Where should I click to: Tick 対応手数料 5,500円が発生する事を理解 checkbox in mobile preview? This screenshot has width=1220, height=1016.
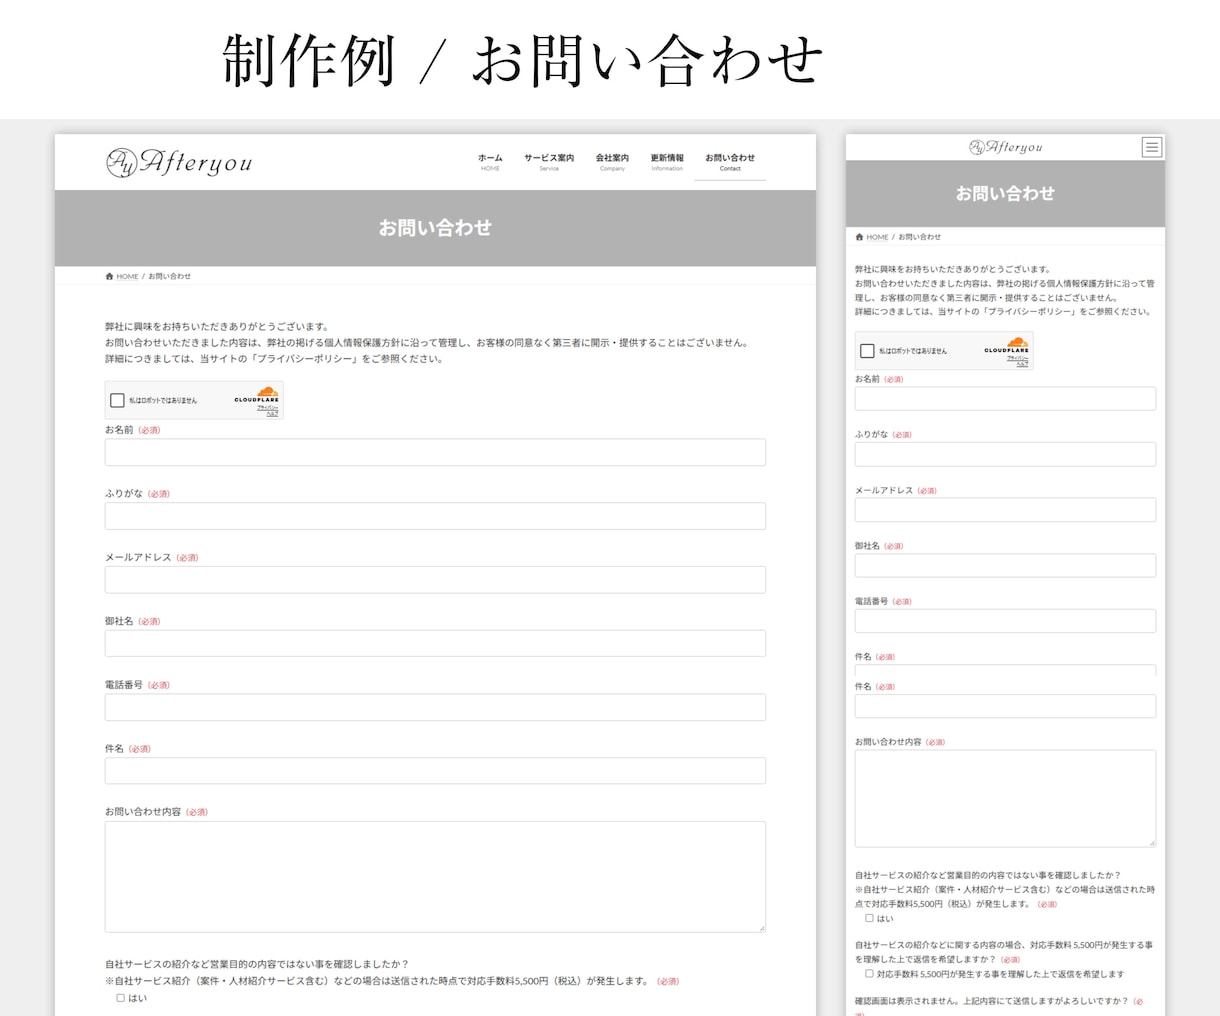click(870, 973)
